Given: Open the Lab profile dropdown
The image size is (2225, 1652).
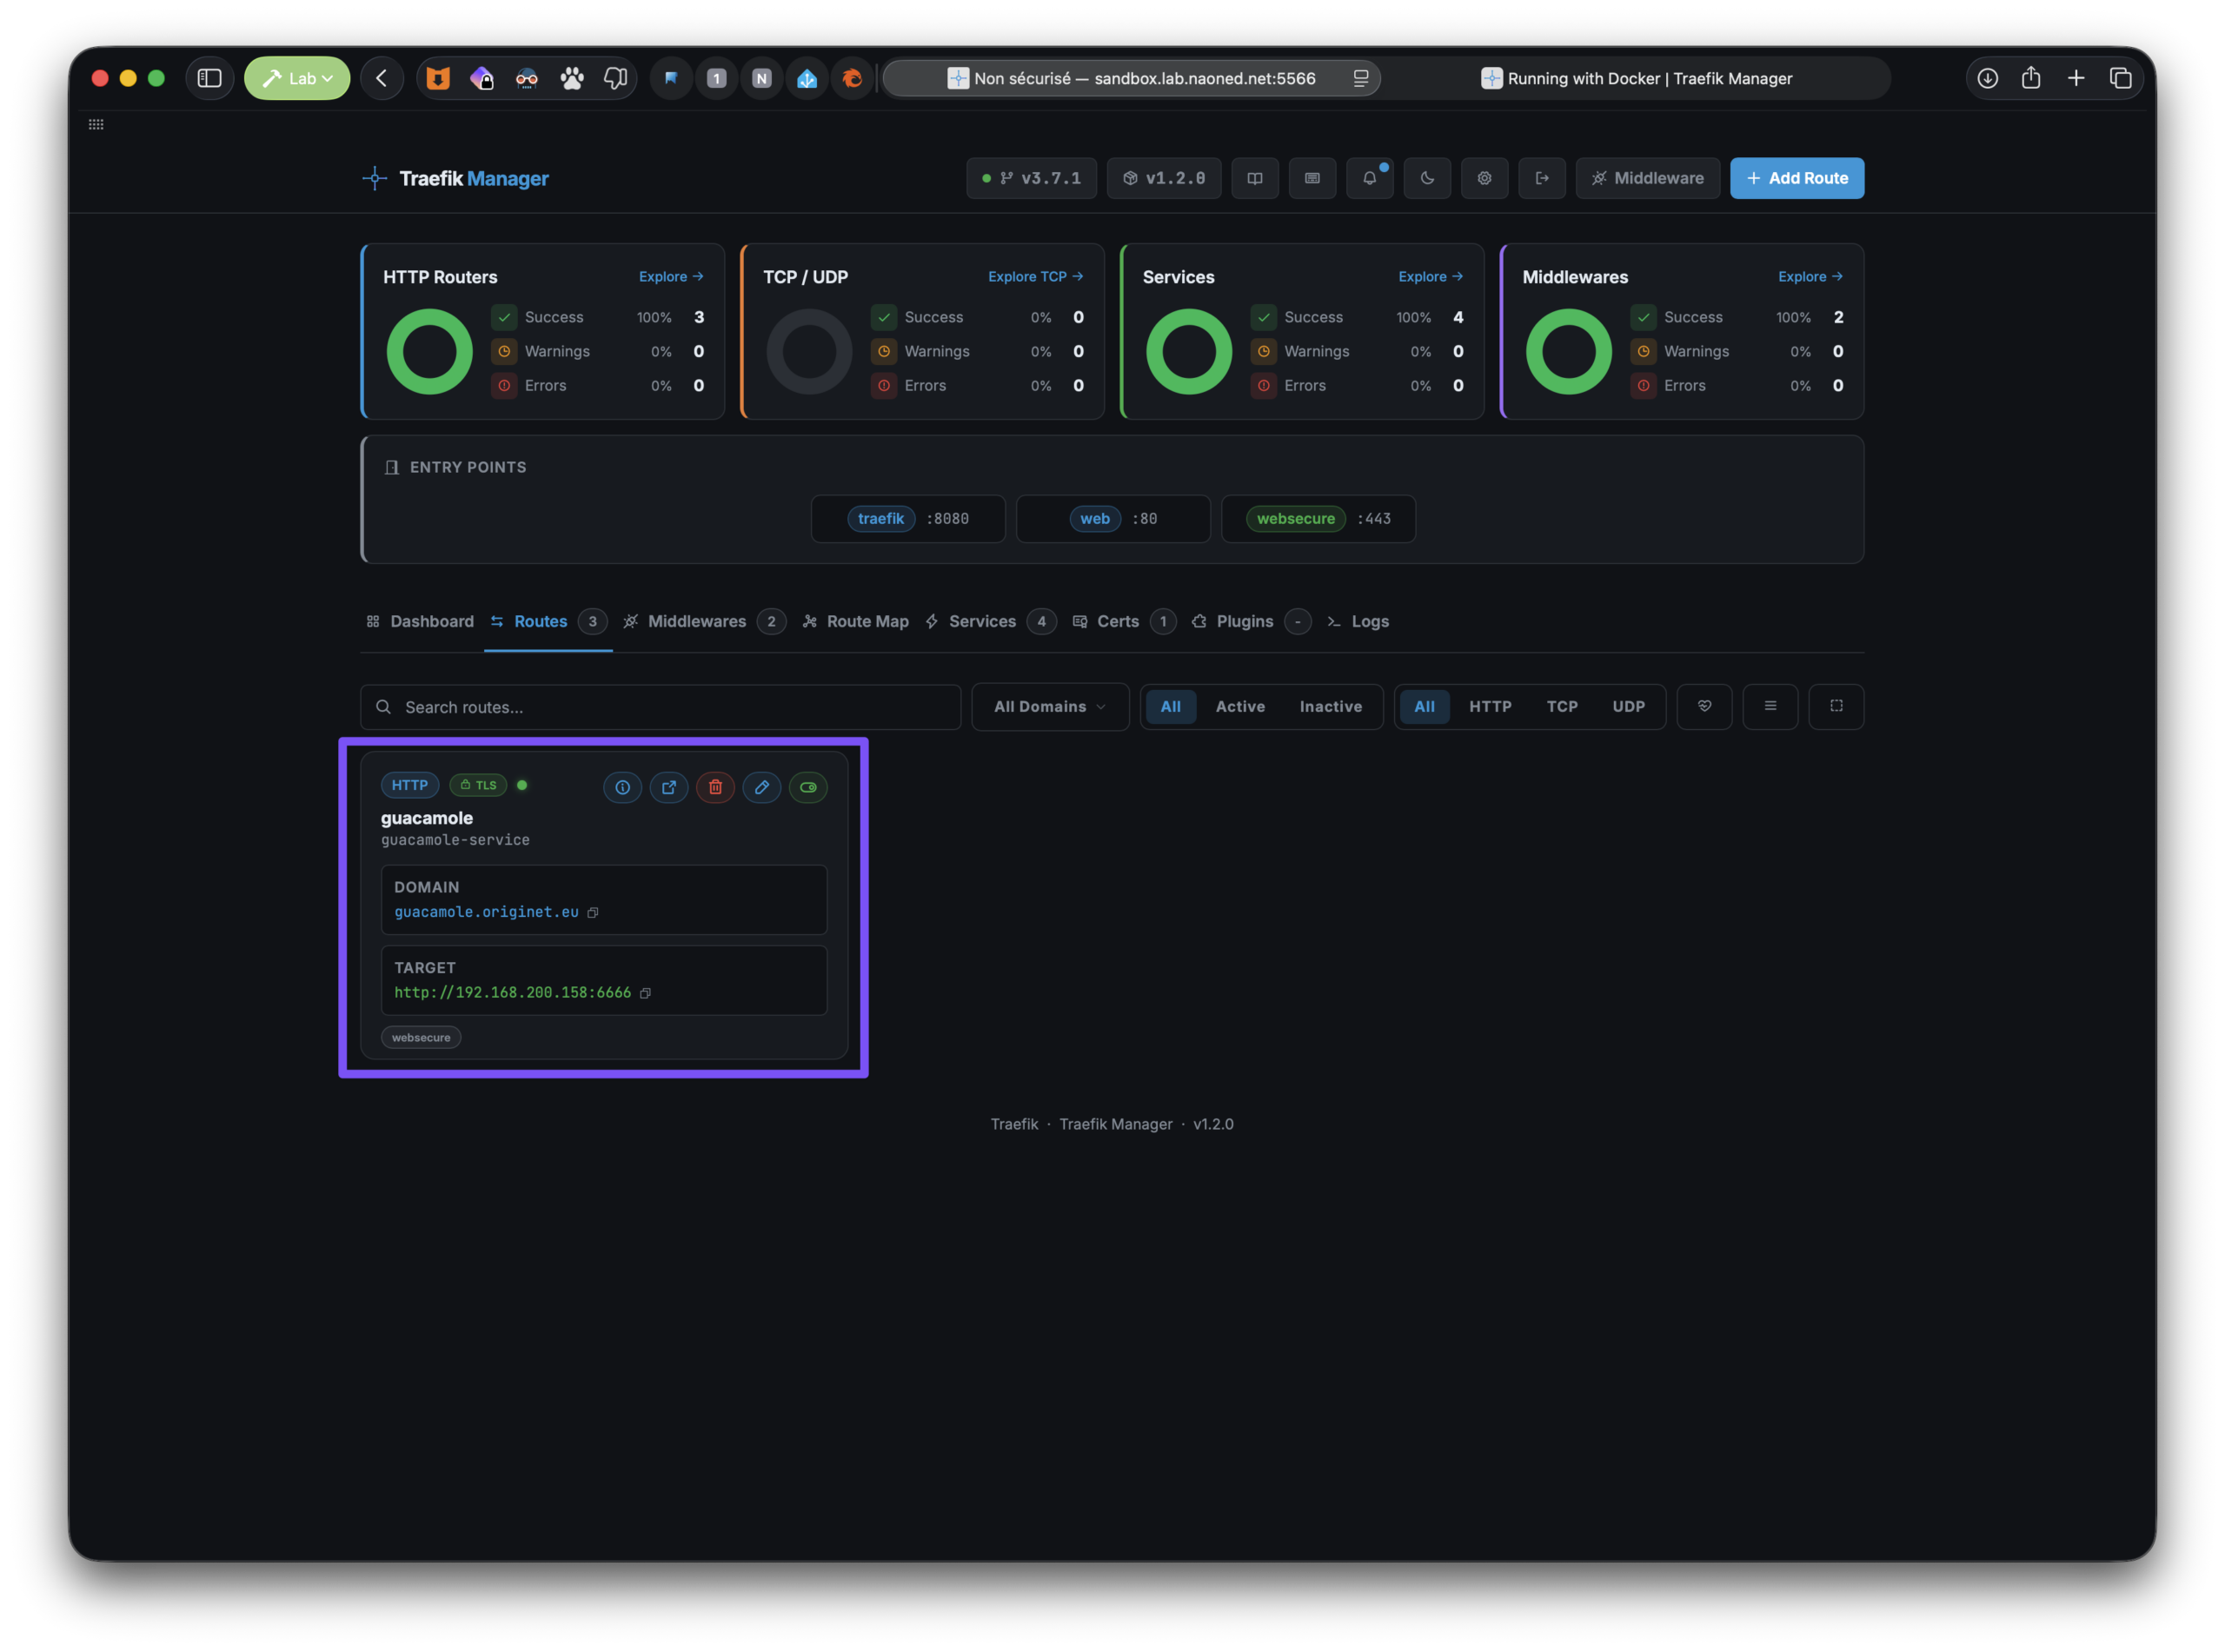Looking at the screenshot, I should (297, 78).
